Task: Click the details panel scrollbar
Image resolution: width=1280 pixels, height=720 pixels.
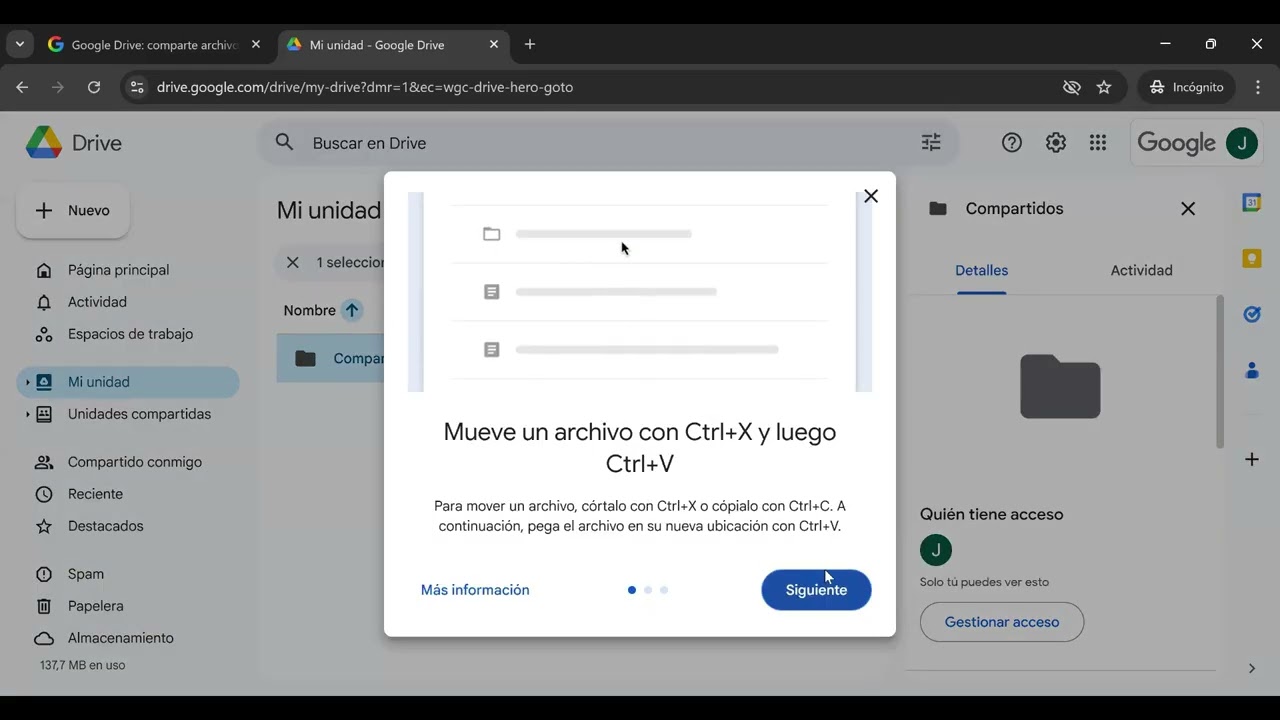Action: coord(1219,372)
